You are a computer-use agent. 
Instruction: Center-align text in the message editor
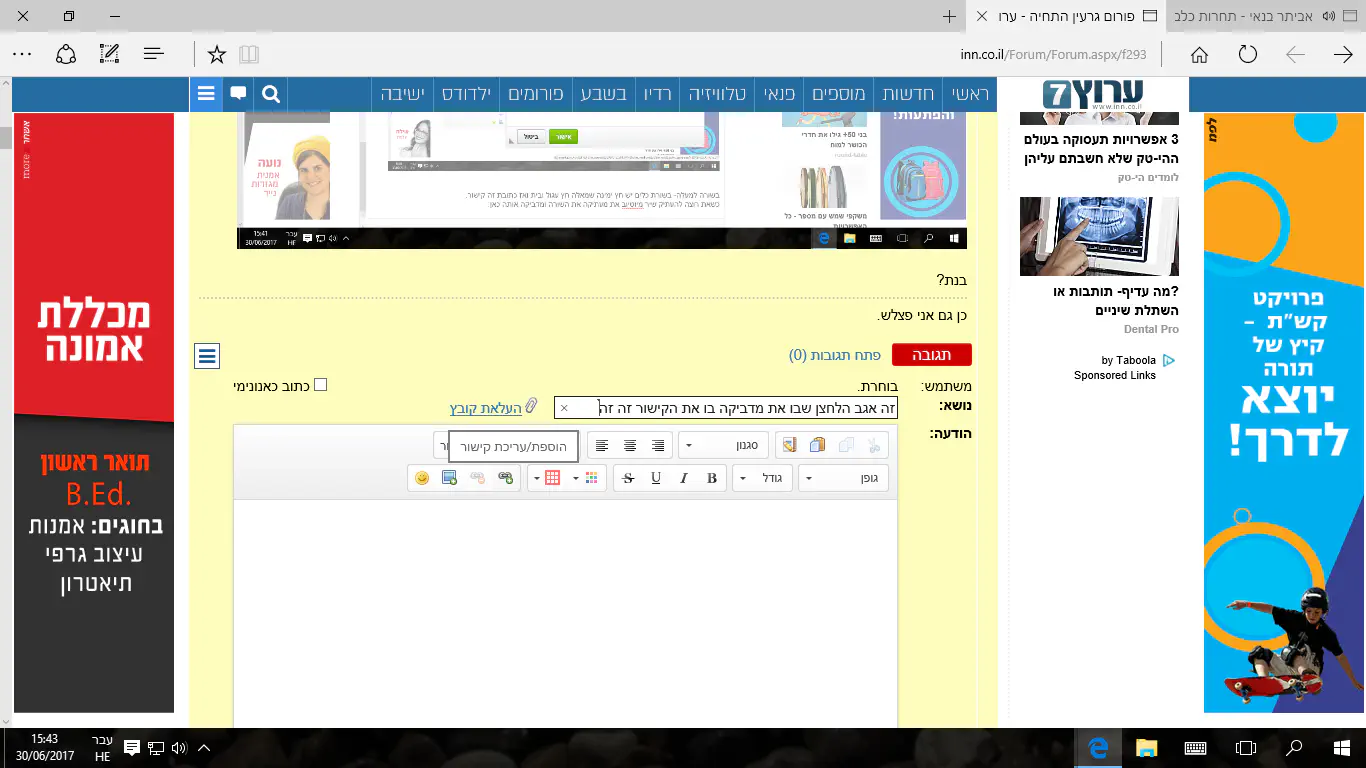point(630,445)
